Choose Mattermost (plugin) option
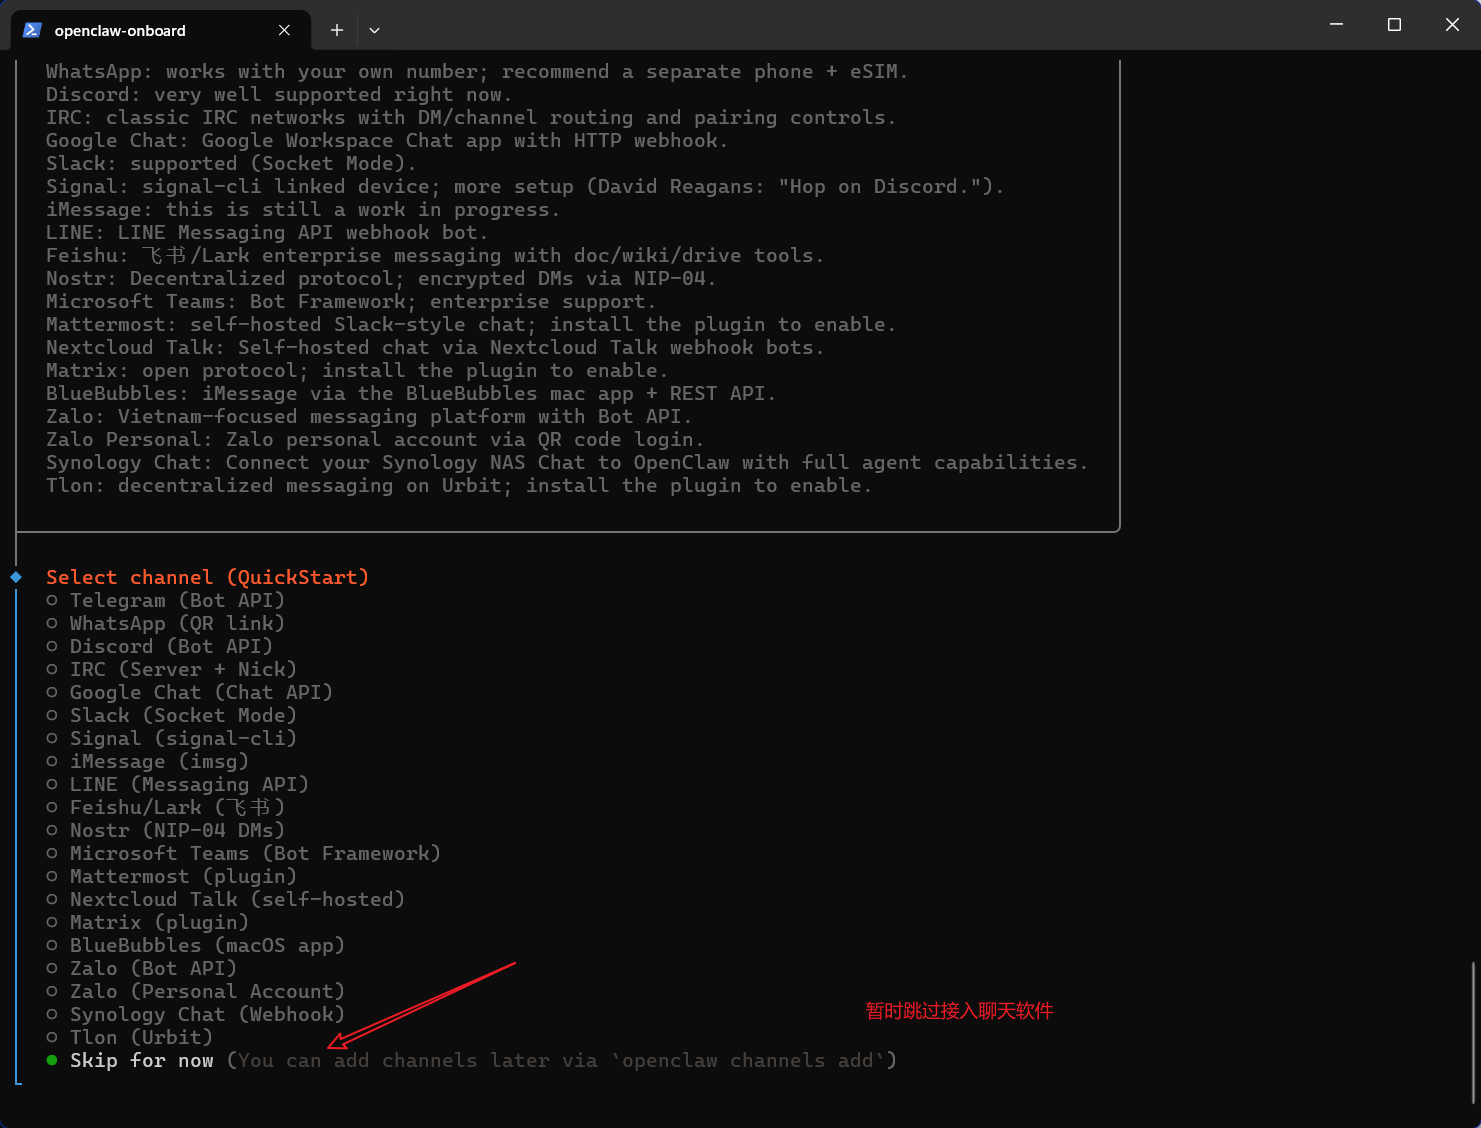Image resolution: width=1481 pixels, height=1128 pixels. click(x=172, y=876)
